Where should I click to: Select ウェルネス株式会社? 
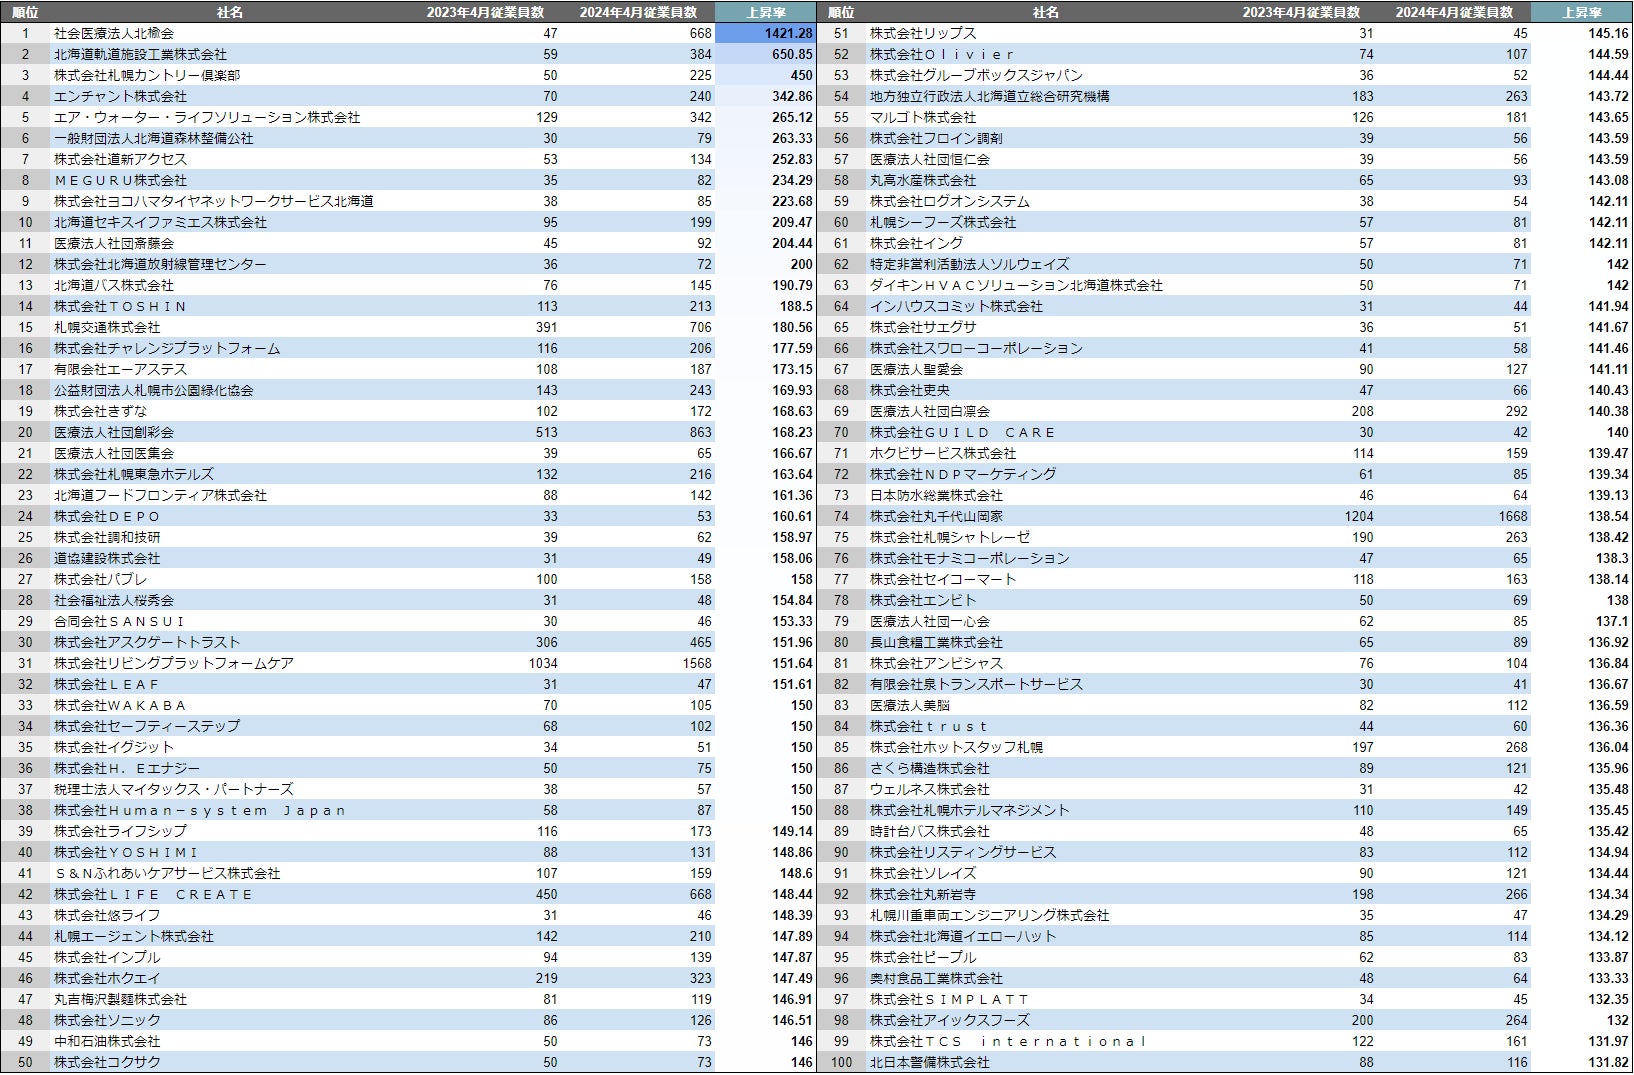click(930, 789)
